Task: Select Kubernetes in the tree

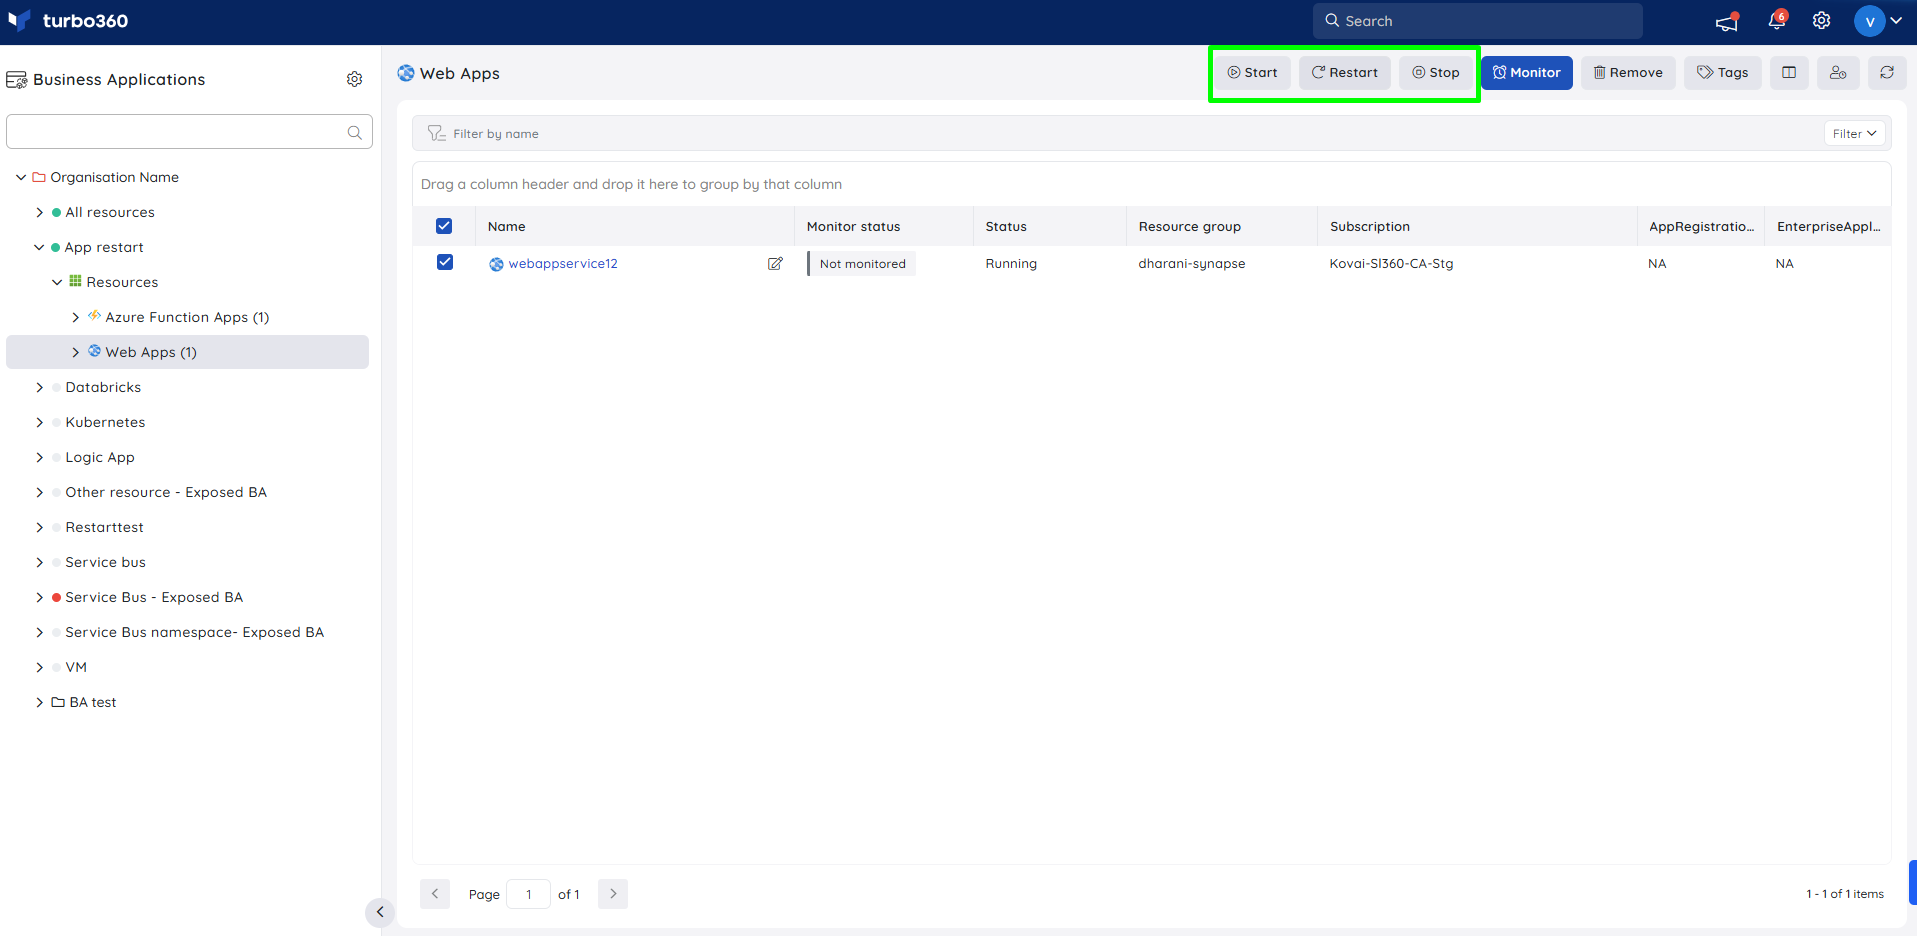Action: pos(105,422)
